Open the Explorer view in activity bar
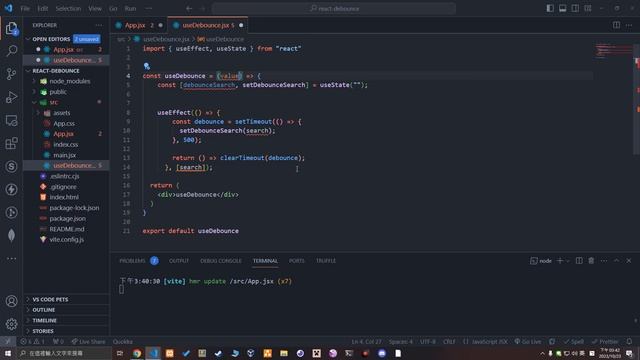The height and width of the screenshot is (360, 640). point(11,29)
